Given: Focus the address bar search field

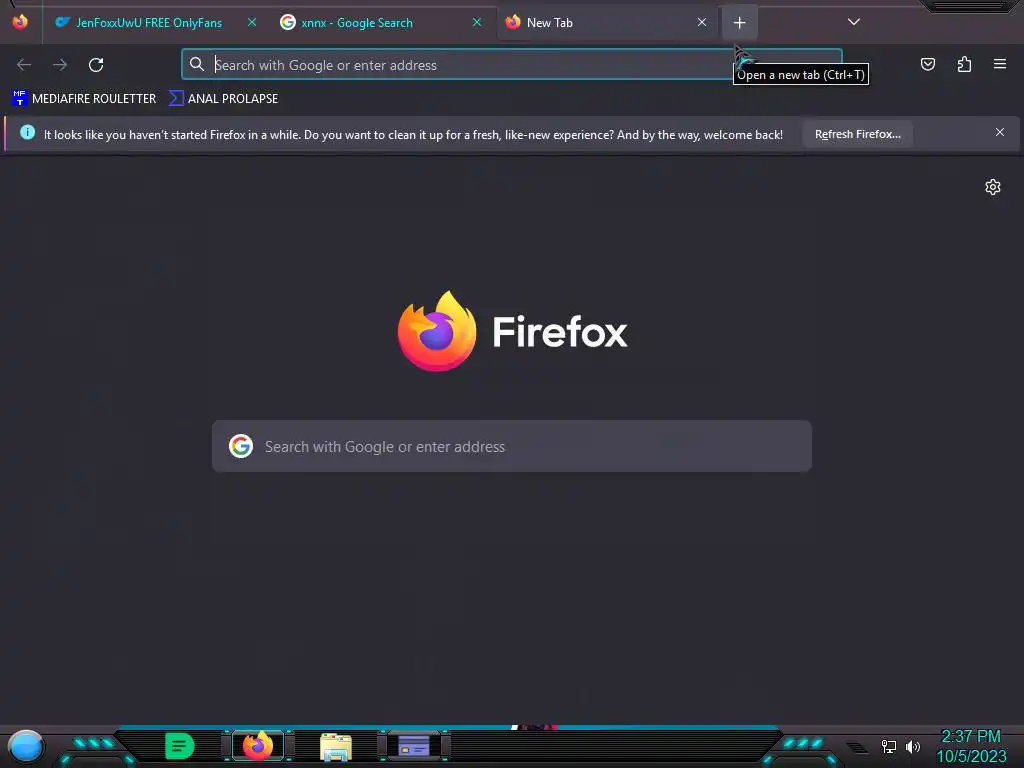Looking at the screenshot, I should click(x=512, y=65).
